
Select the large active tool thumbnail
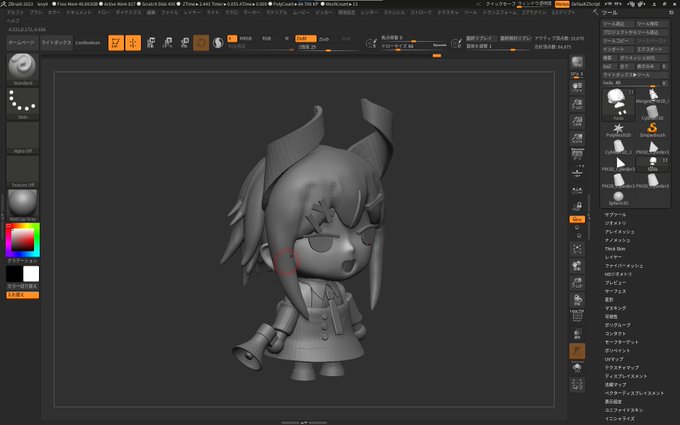point(618,105)
